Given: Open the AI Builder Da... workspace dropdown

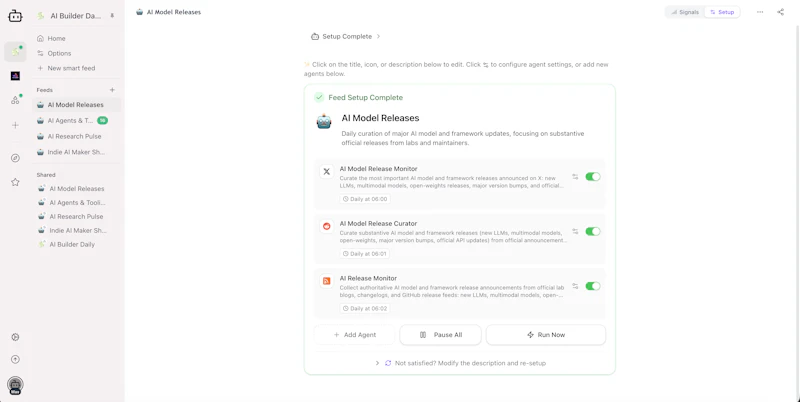Looking at the screenshot, I should pyautogui.click(x=76, y=16).
